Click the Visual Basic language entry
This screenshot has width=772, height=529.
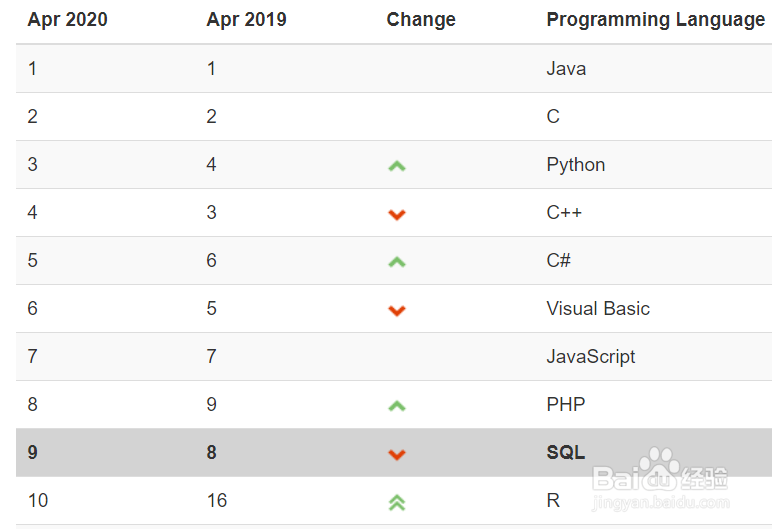(x=598, y=309)
